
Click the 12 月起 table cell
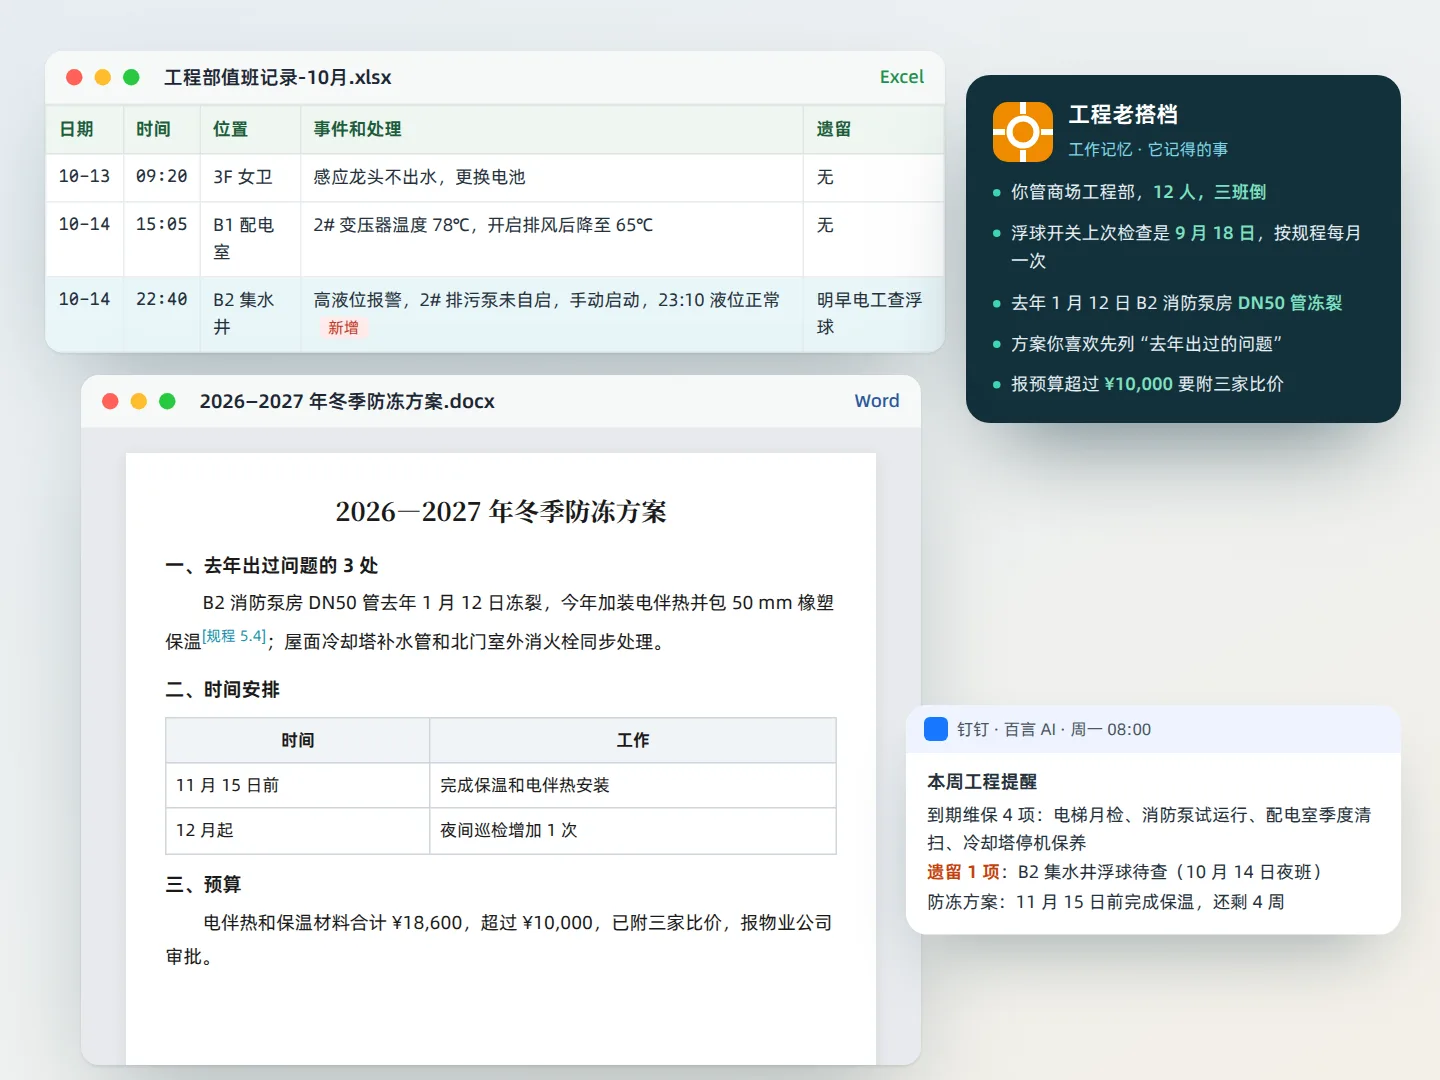tap(298, 830)
